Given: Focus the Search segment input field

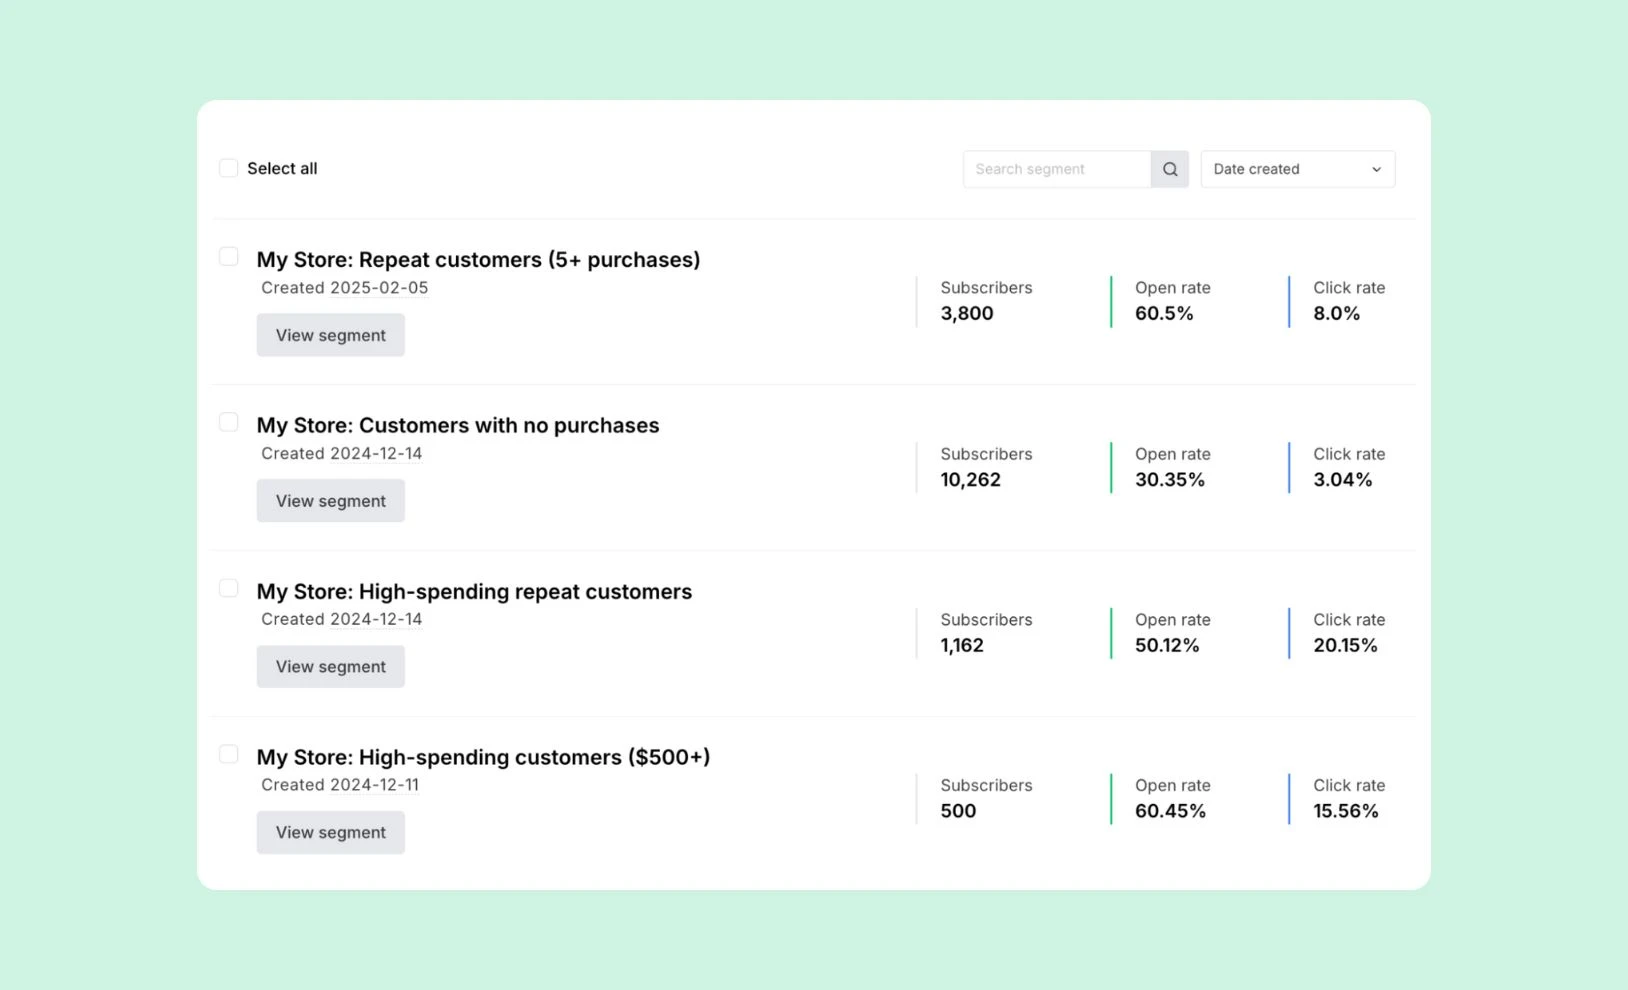Looking at the screenshot, I should (x=1056, y=169).
